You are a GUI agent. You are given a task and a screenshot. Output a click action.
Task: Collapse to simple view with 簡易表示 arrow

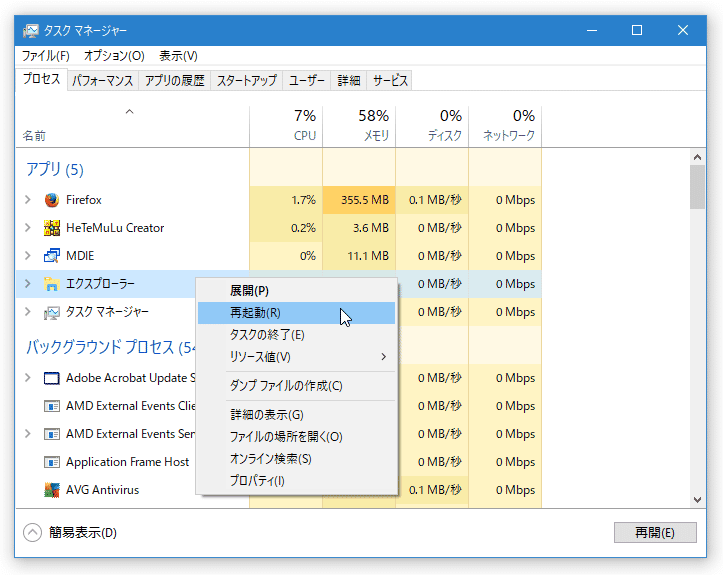pos(32,533)
